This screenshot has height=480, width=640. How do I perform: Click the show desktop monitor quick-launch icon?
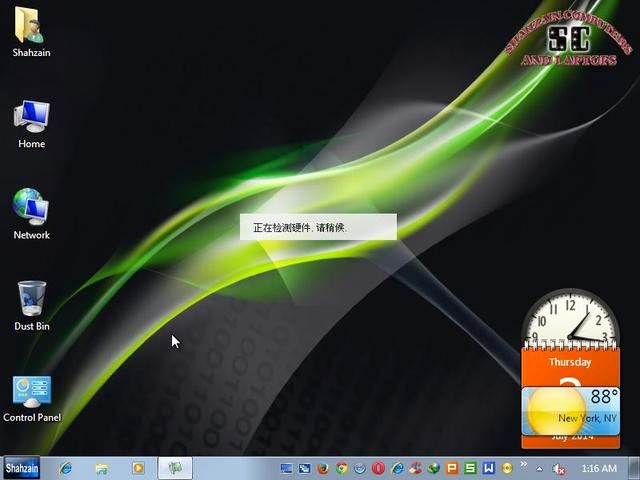(286, 468)
